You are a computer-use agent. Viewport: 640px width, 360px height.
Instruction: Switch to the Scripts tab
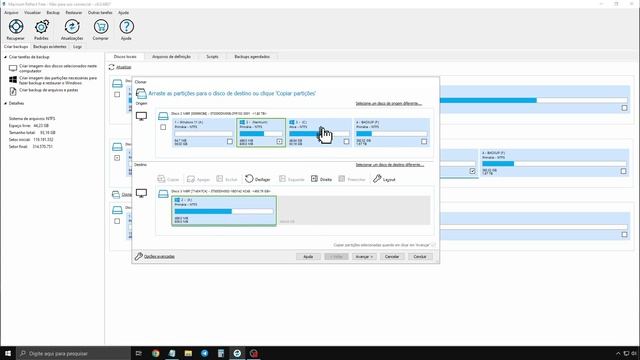pyautogui.click(x=212, y=57)
